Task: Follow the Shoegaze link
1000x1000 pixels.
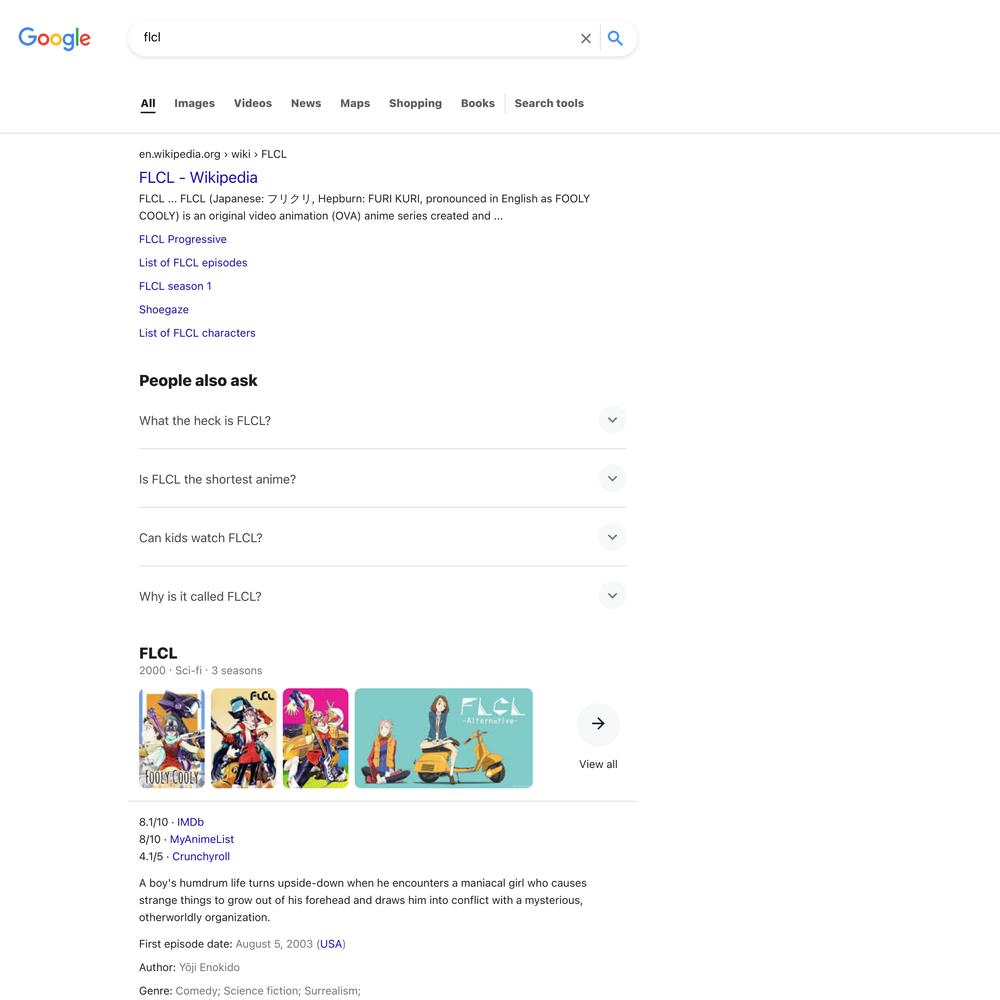Action: coord(164,309)
